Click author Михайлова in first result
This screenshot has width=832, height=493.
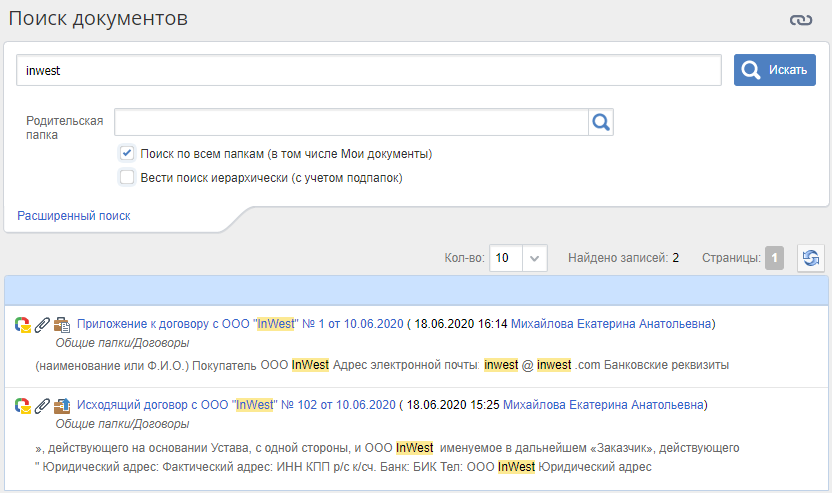[613, 324]
